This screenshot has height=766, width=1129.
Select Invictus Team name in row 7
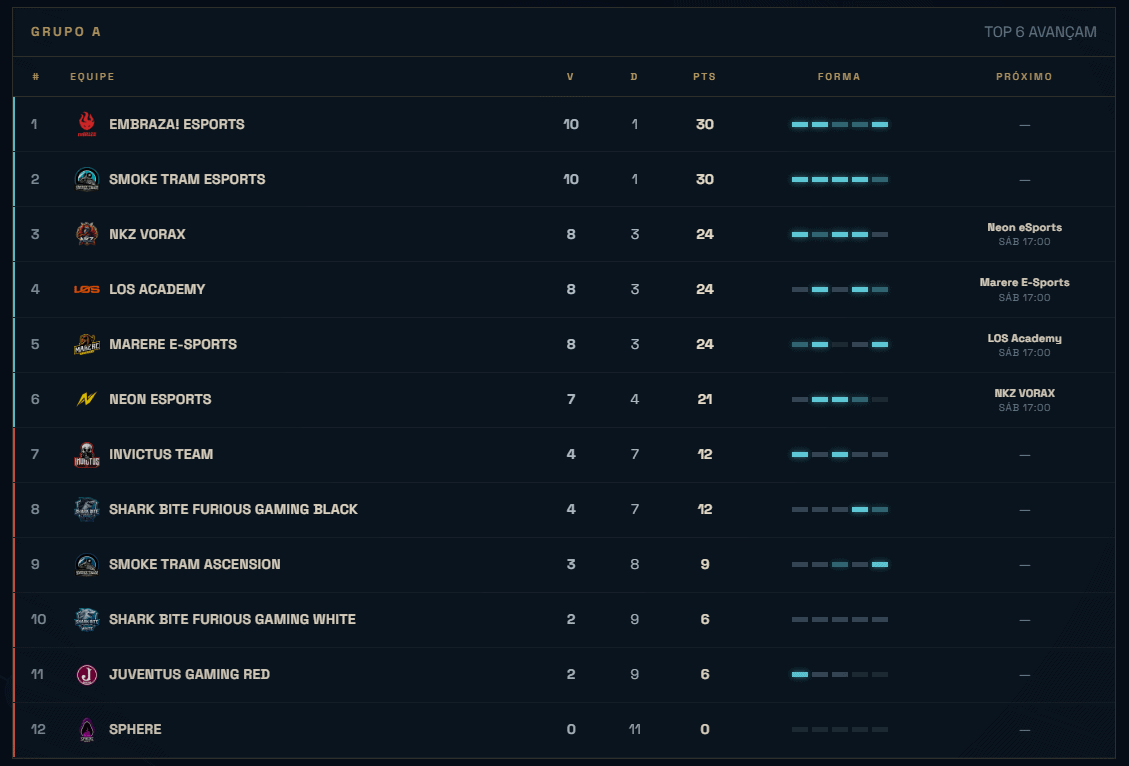(161, 454)
